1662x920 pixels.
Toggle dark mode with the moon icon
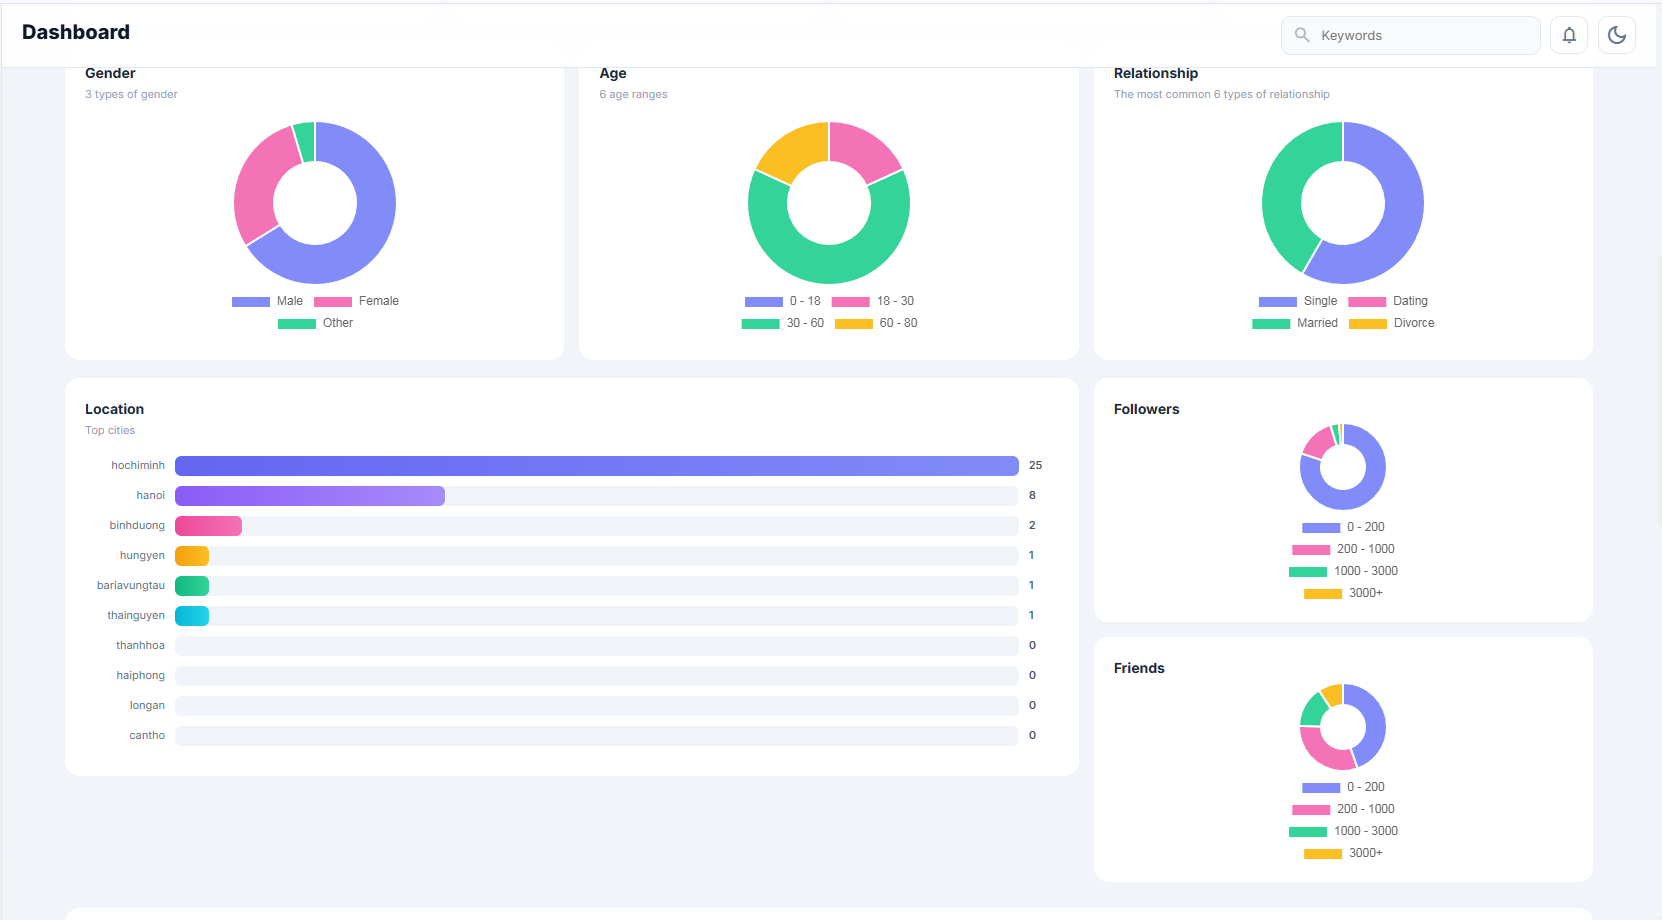point(1616,35)
